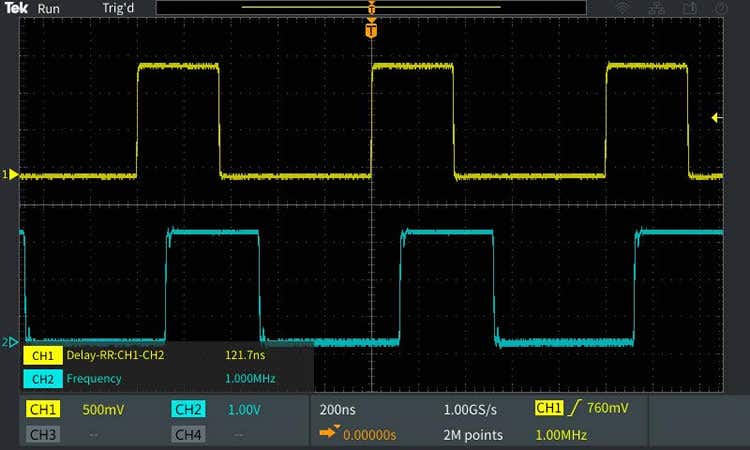Click the Tek logo
This screenshot has width=750, height=450.
[x=16, y=8]
